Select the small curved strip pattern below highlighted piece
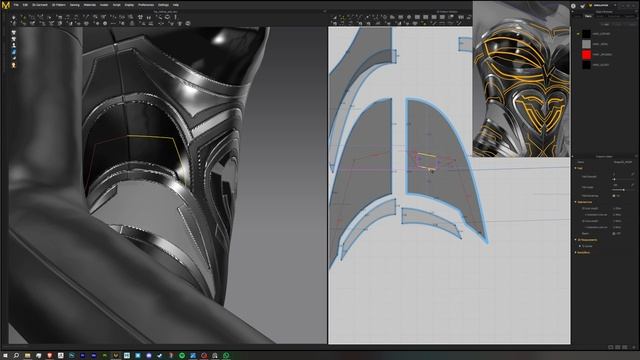Screen dimensions: 640x360 tap(431, 222)
